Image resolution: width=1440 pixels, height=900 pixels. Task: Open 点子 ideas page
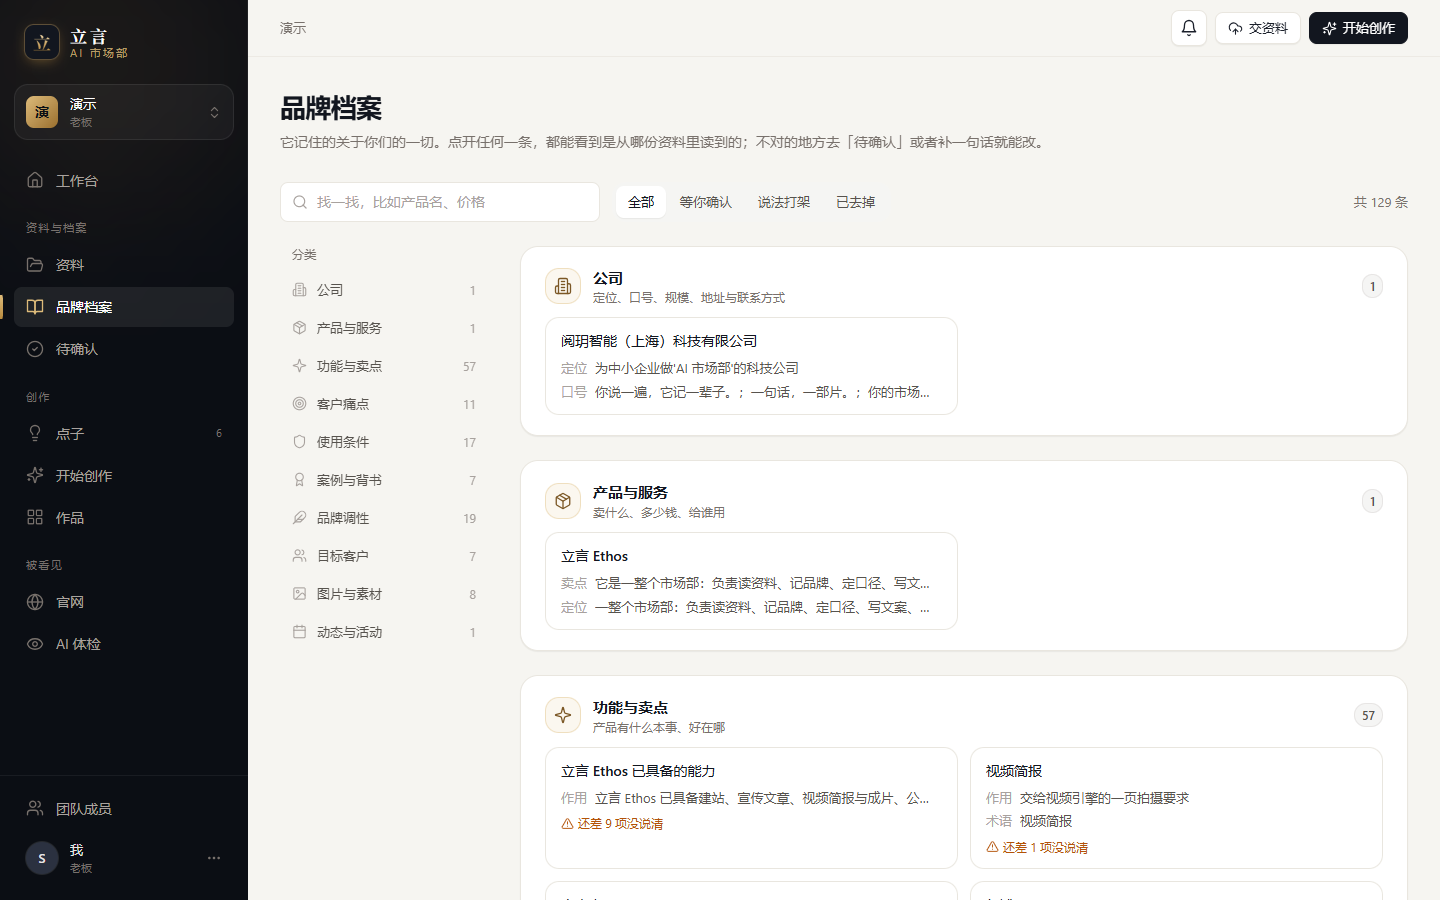(124, 434)
